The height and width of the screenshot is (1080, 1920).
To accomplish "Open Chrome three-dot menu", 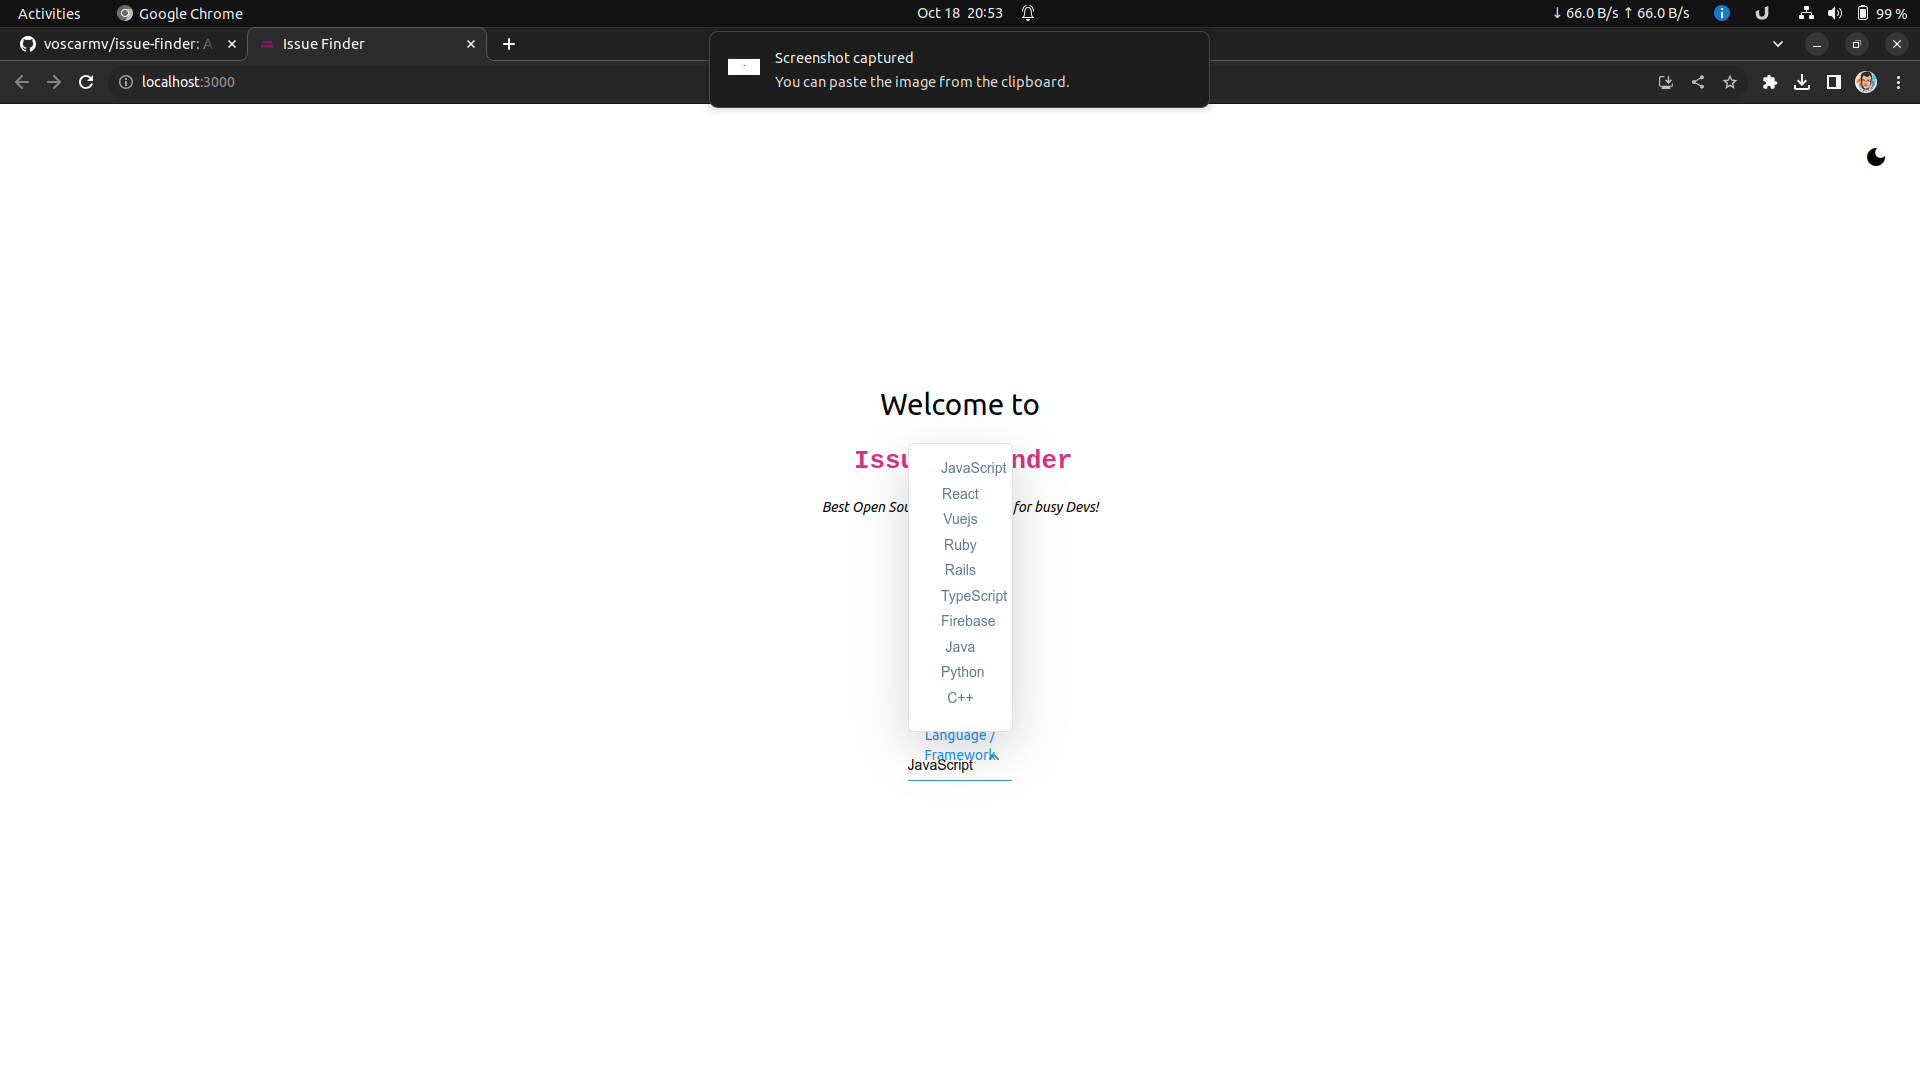I will [1898, 82].
